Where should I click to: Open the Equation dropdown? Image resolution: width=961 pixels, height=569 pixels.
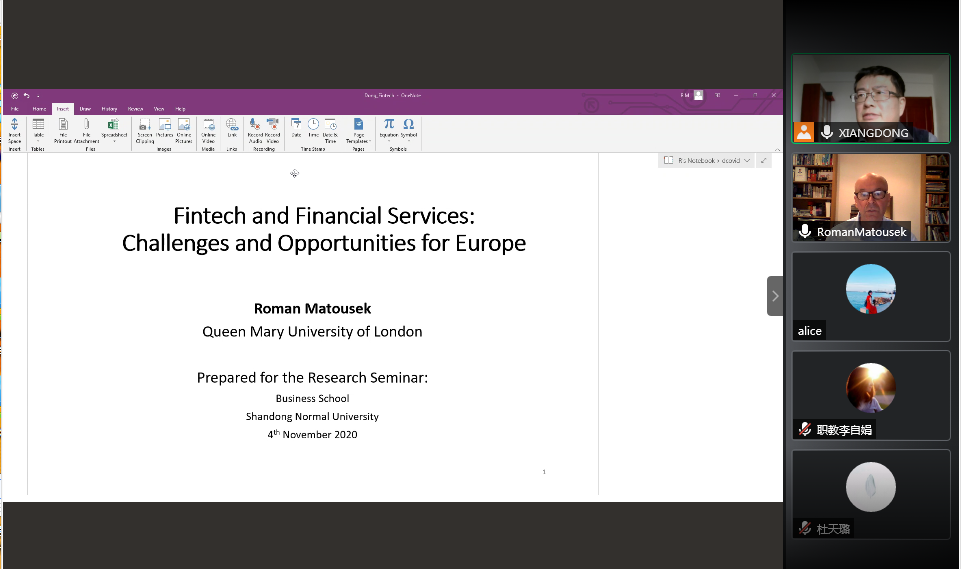tap(389, 129)
